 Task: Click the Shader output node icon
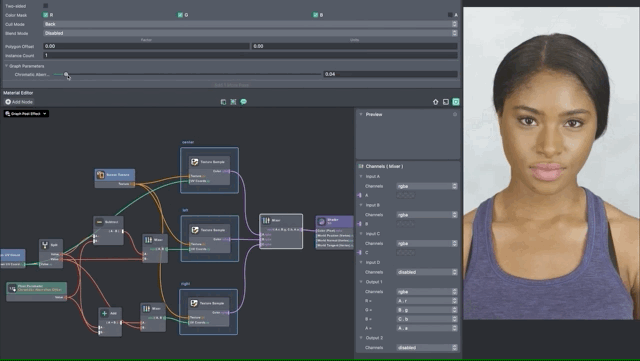coord(322,221)
